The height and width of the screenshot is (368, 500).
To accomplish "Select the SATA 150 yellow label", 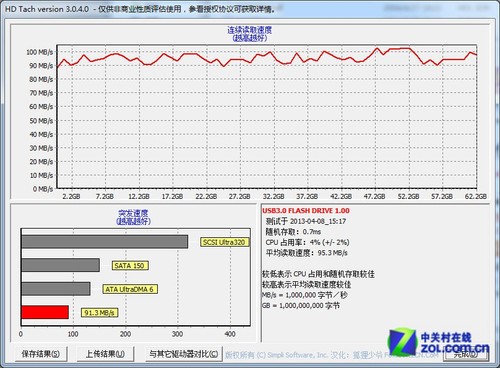I will tap(130, 266).
